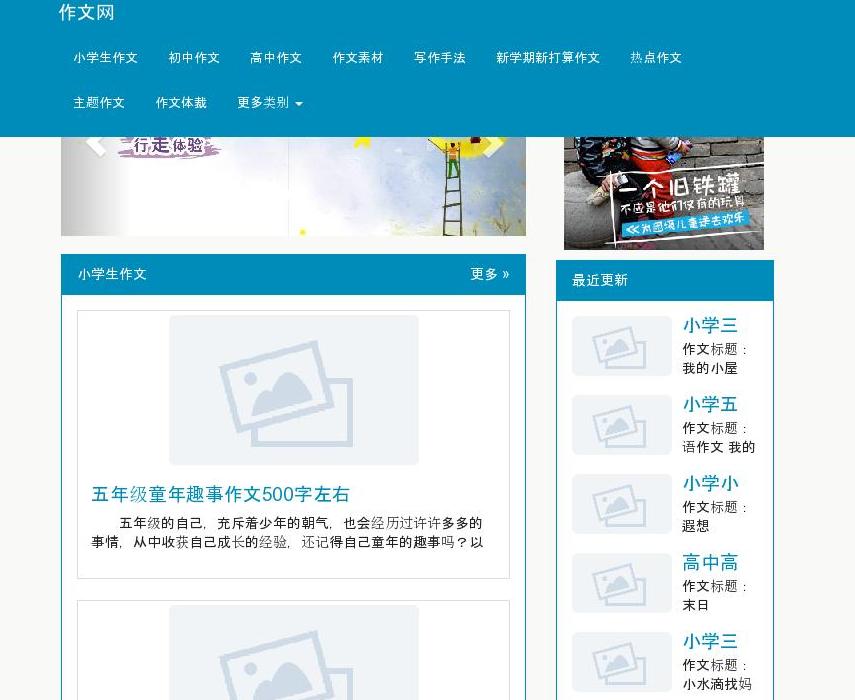
Task: Click the text 语作文 我的
Action: click(719, 448)
